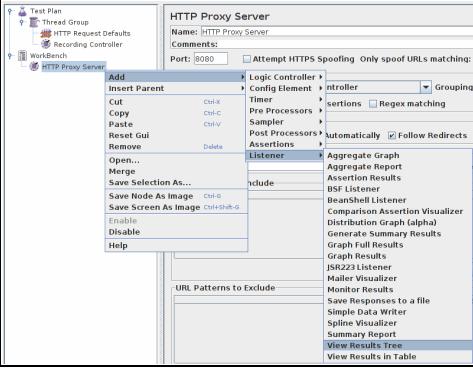Choose Cut from context menu
This screenshot has width=473, height=369.
pos(176,102)
